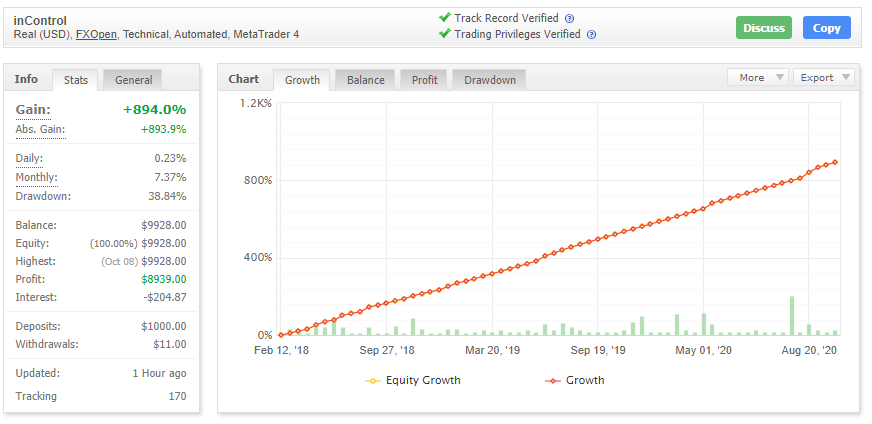Image resolution: width=872 pixels, height=424 pixels.
Task: Switch to the Stats tab
Action: 76,80
